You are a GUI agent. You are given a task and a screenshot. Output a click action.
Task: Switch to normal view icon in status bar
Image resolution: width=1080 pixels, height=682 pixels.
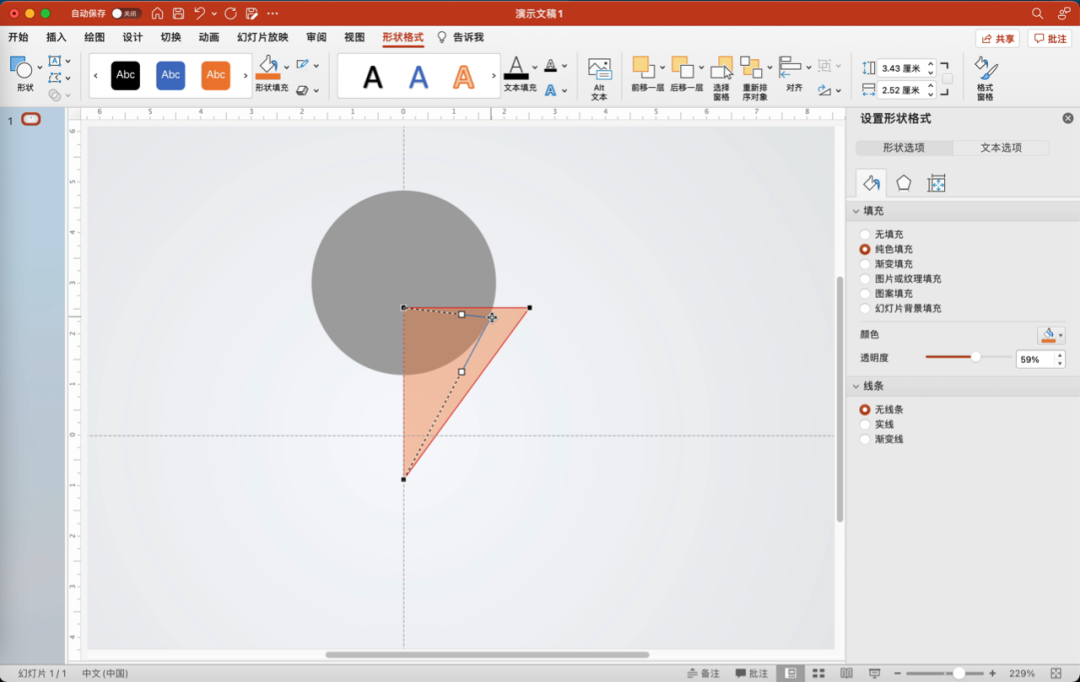791,673
